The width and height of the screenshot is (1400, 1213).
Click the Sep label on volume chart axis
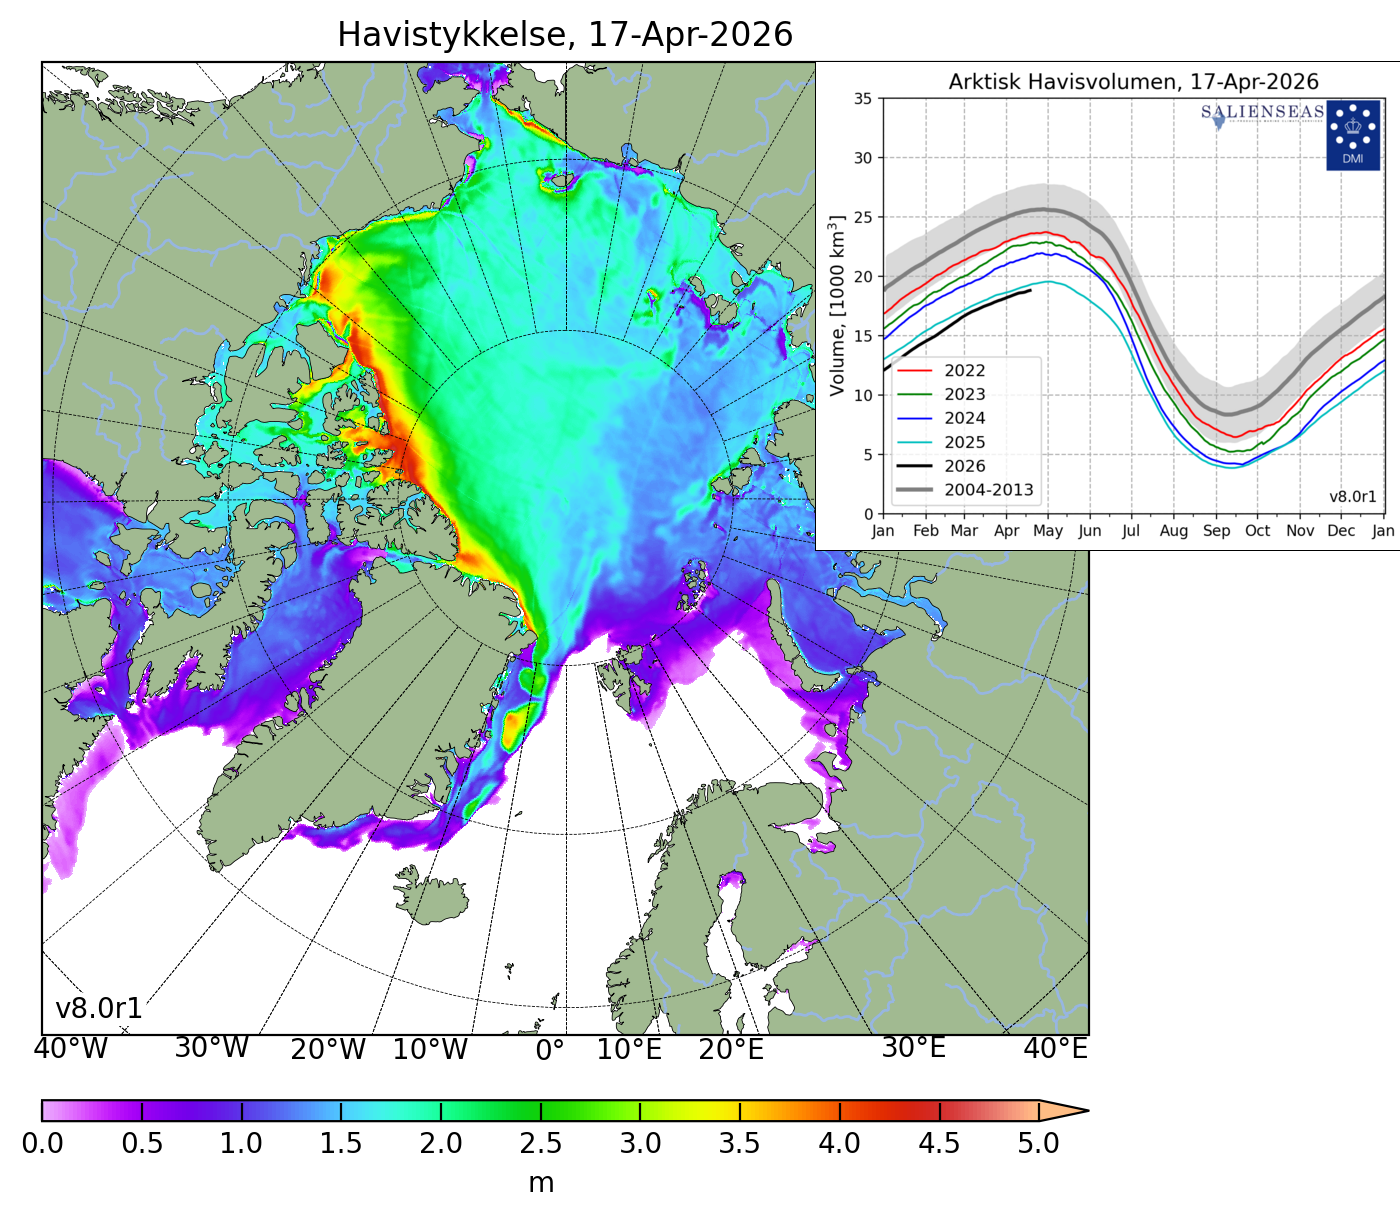(x=1216, y=531)
